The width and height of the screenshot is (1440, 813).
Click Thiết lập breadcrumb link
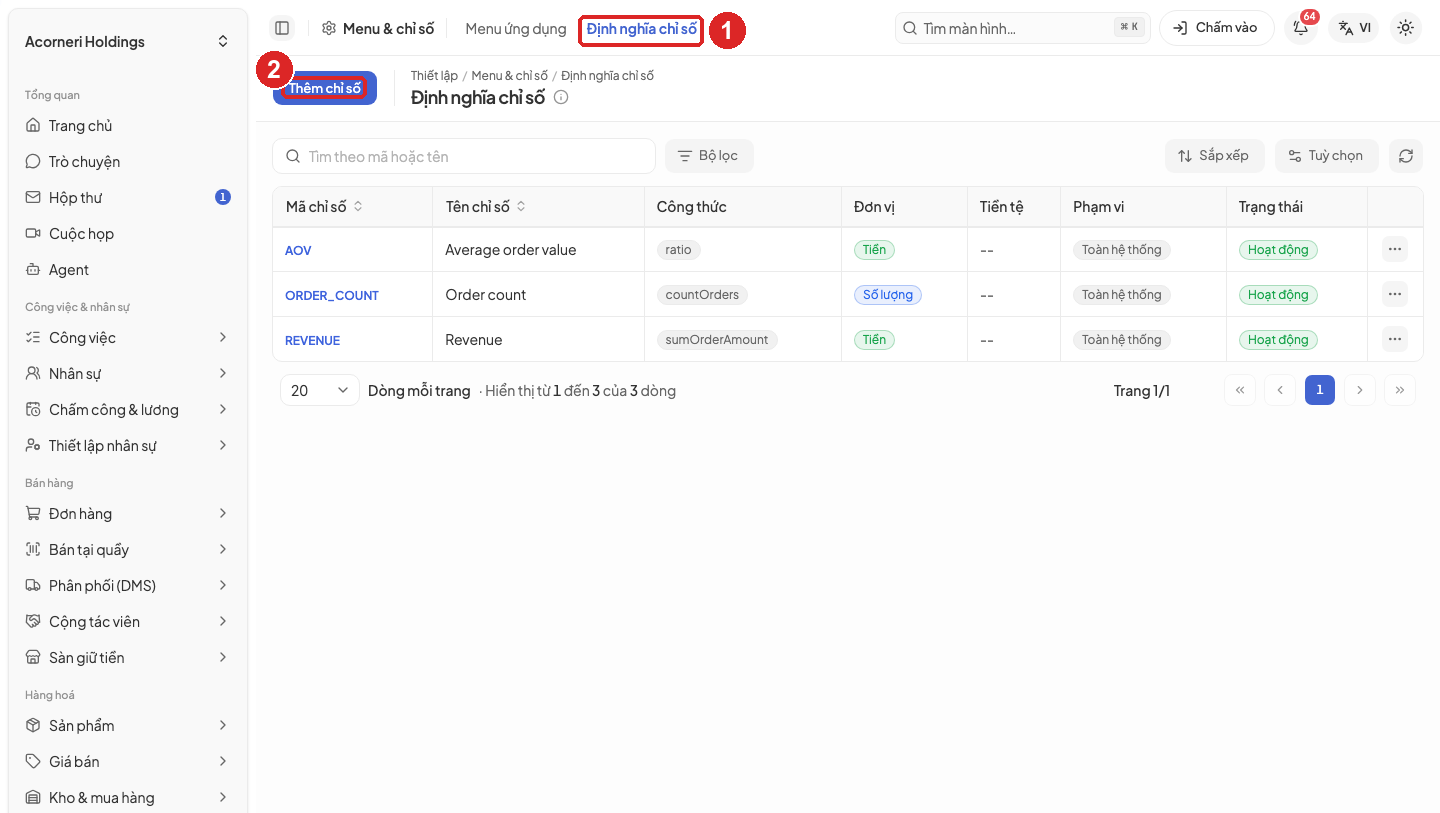tap(434, 76)
